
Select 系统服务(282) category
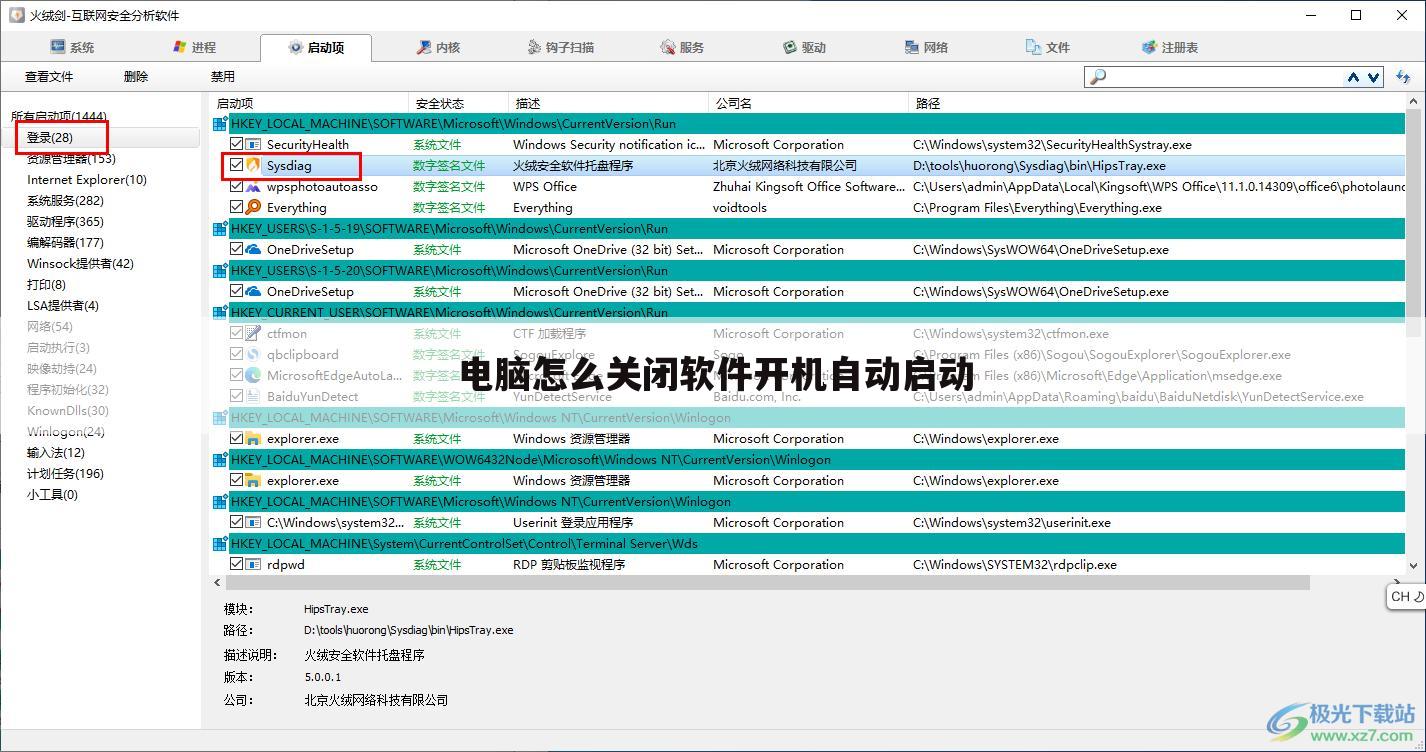(65, 201)
